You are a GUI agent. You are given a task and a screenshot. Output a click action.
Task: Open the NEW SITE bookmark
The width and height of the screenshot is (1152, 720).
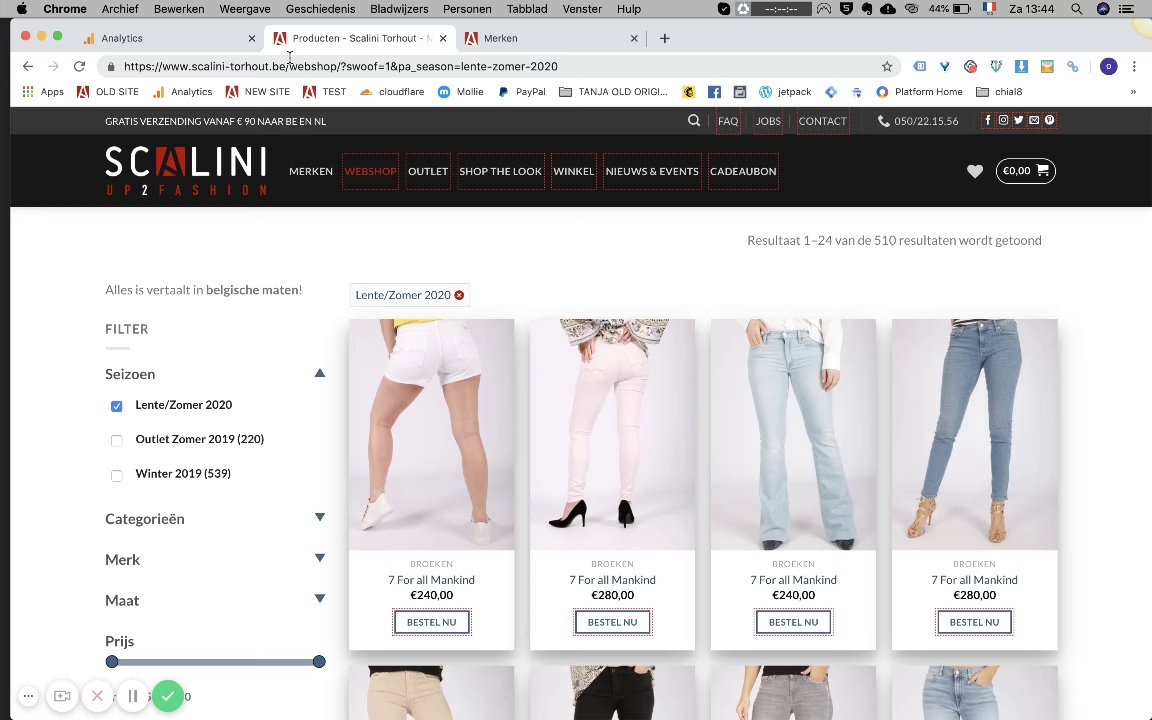coord(257,92)
